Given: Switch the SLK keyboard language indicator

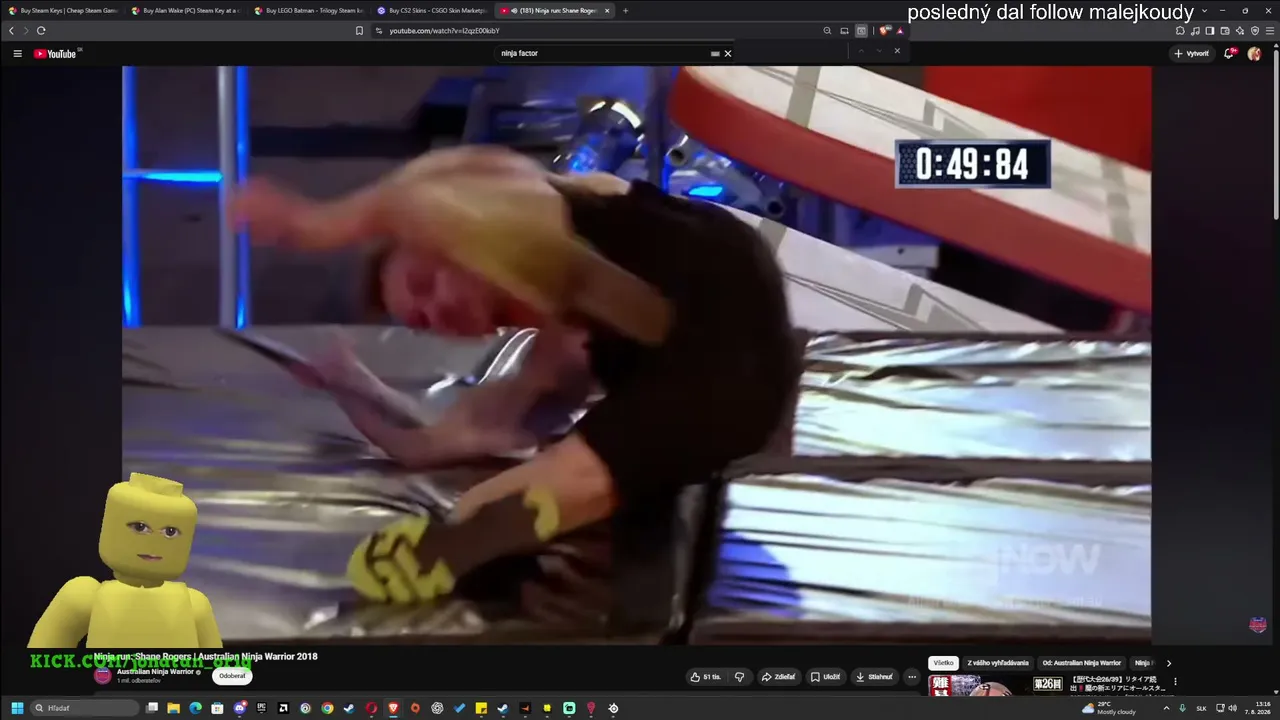Looking at the screenshot, I should 1201,708.
